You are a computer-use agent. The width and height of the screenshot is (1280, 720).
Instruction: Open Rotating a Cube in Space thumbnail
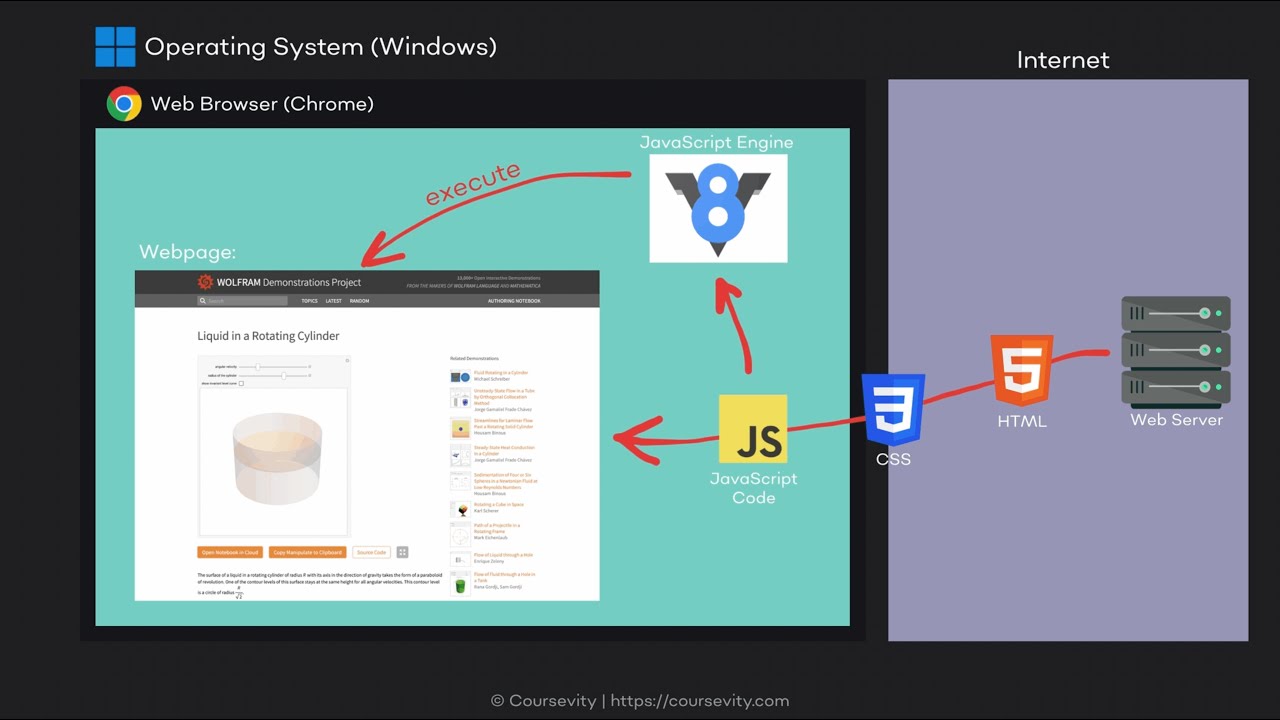tap(460, 509)
